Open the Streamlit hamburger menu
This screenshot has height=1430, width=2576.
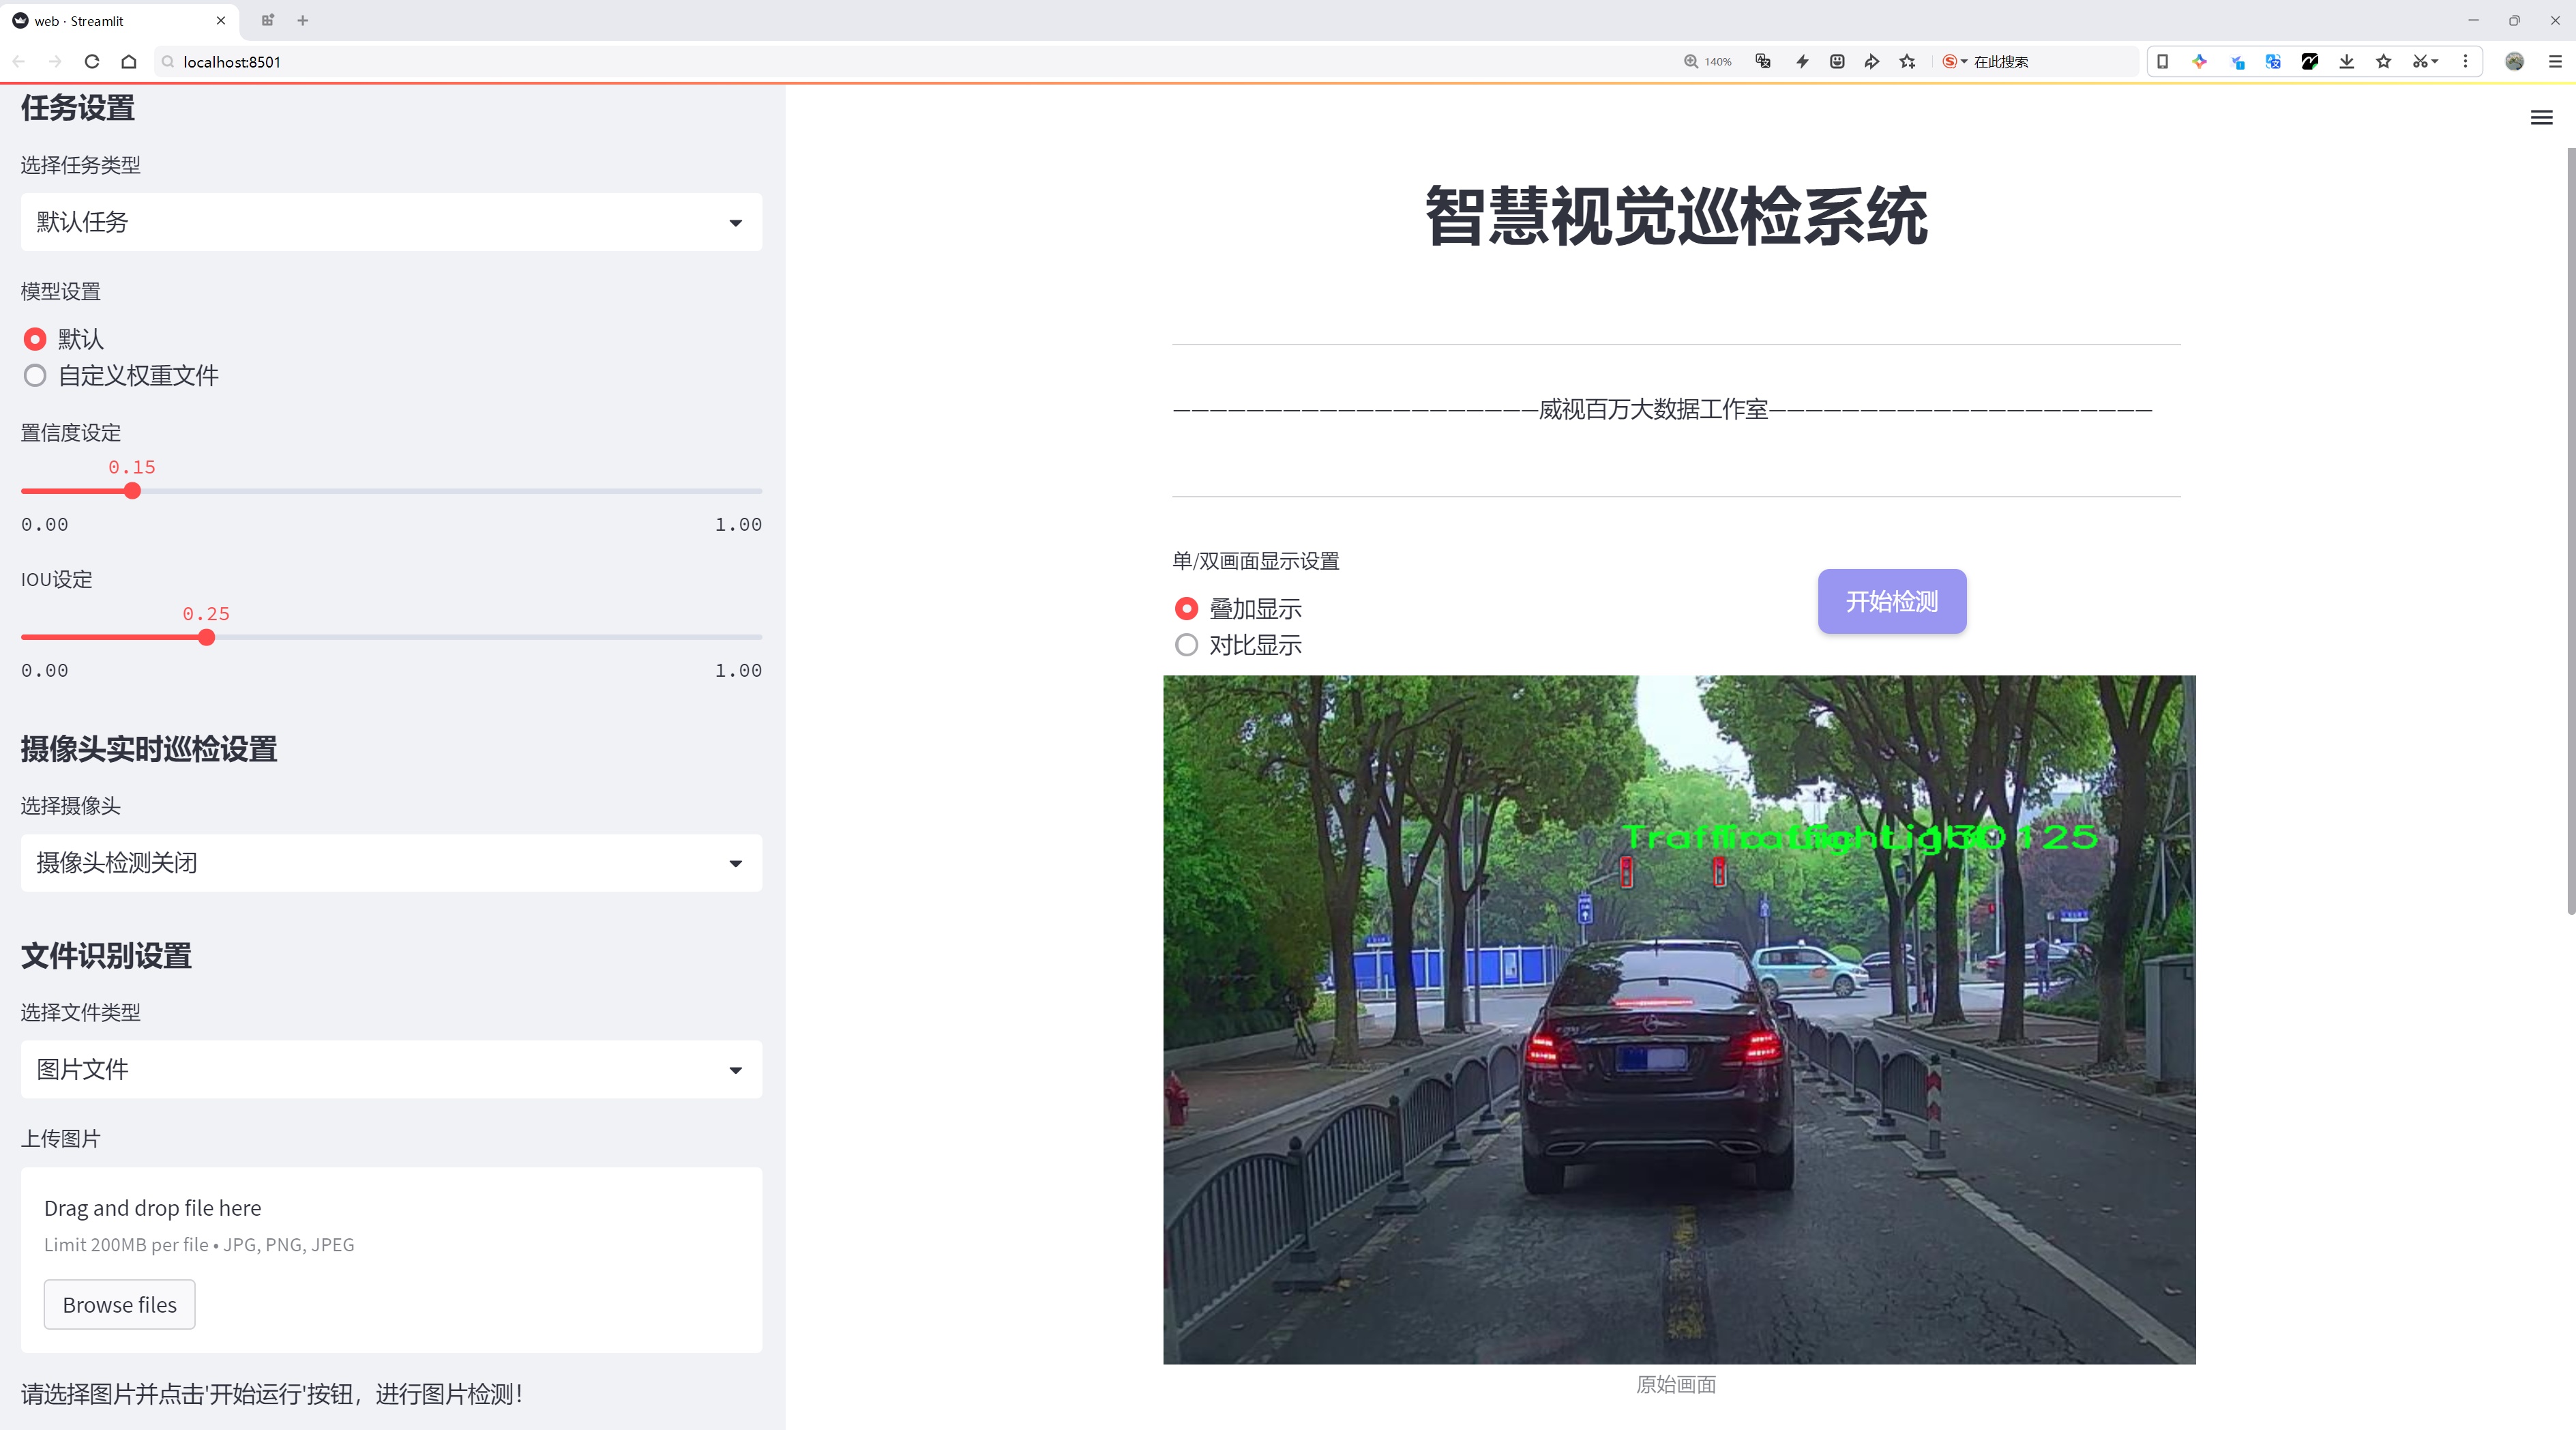click(2541, 118)
